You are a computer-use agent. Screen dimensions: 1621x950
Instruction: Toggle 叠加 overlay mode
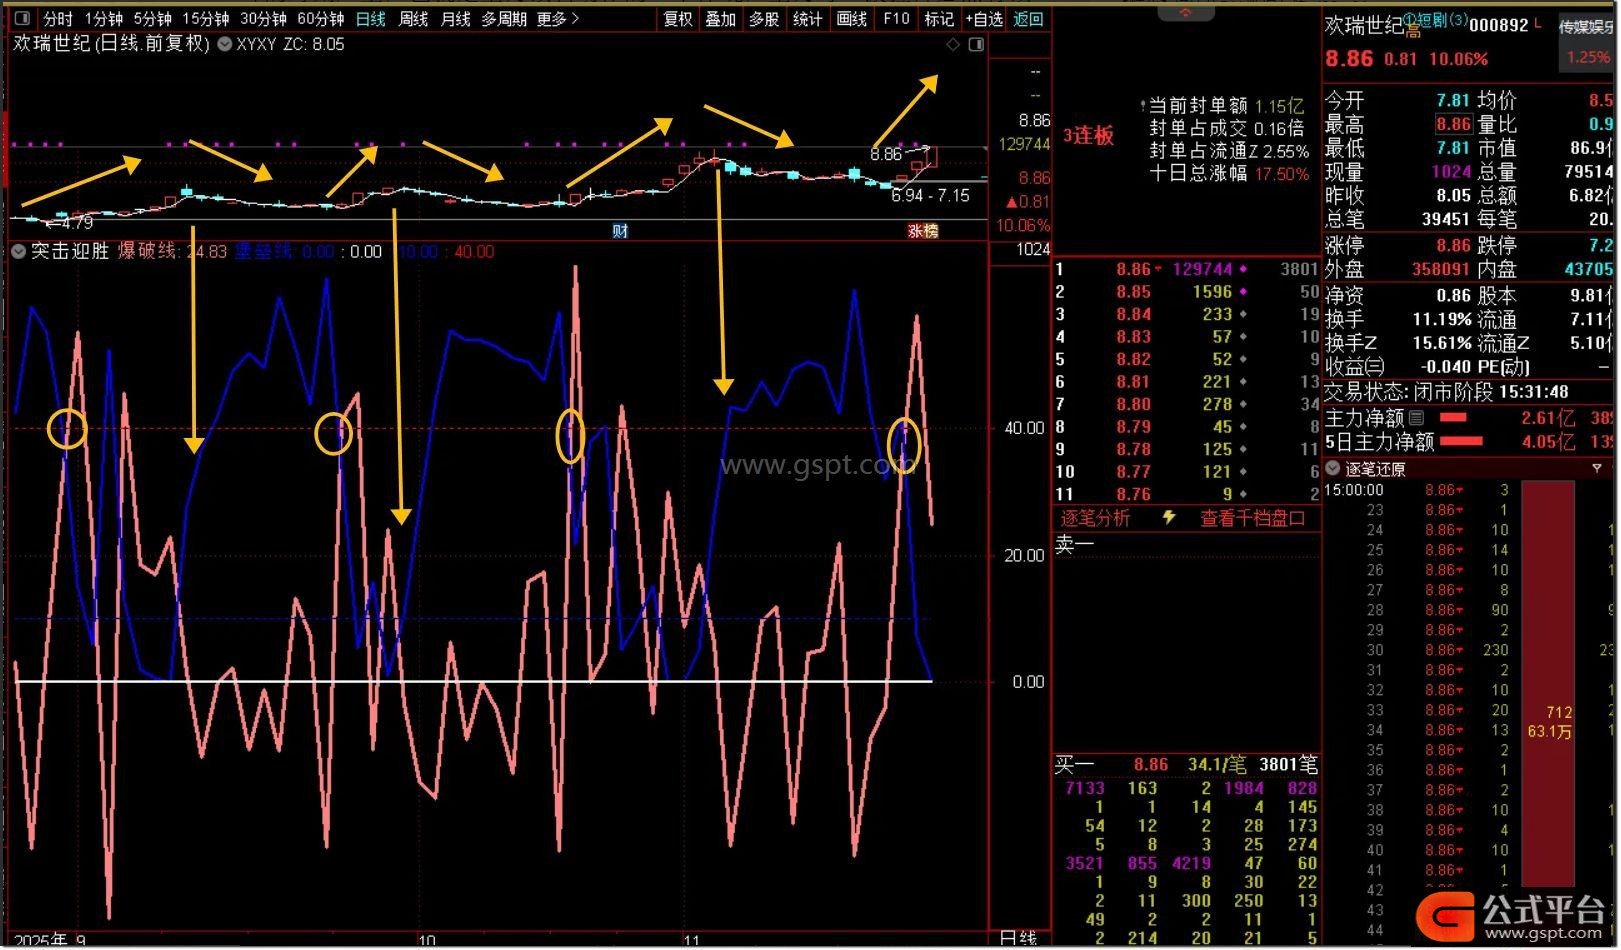[720, 19]
